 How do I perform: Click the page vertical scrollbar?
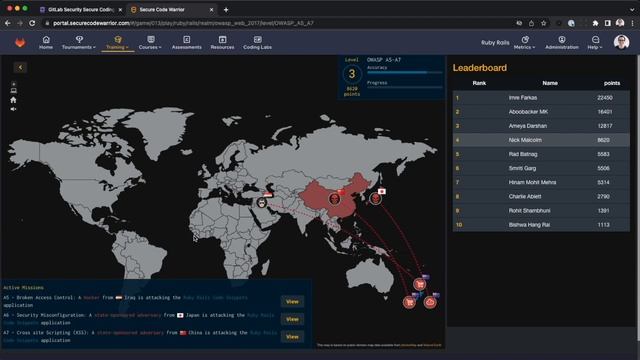pos(638,198)
